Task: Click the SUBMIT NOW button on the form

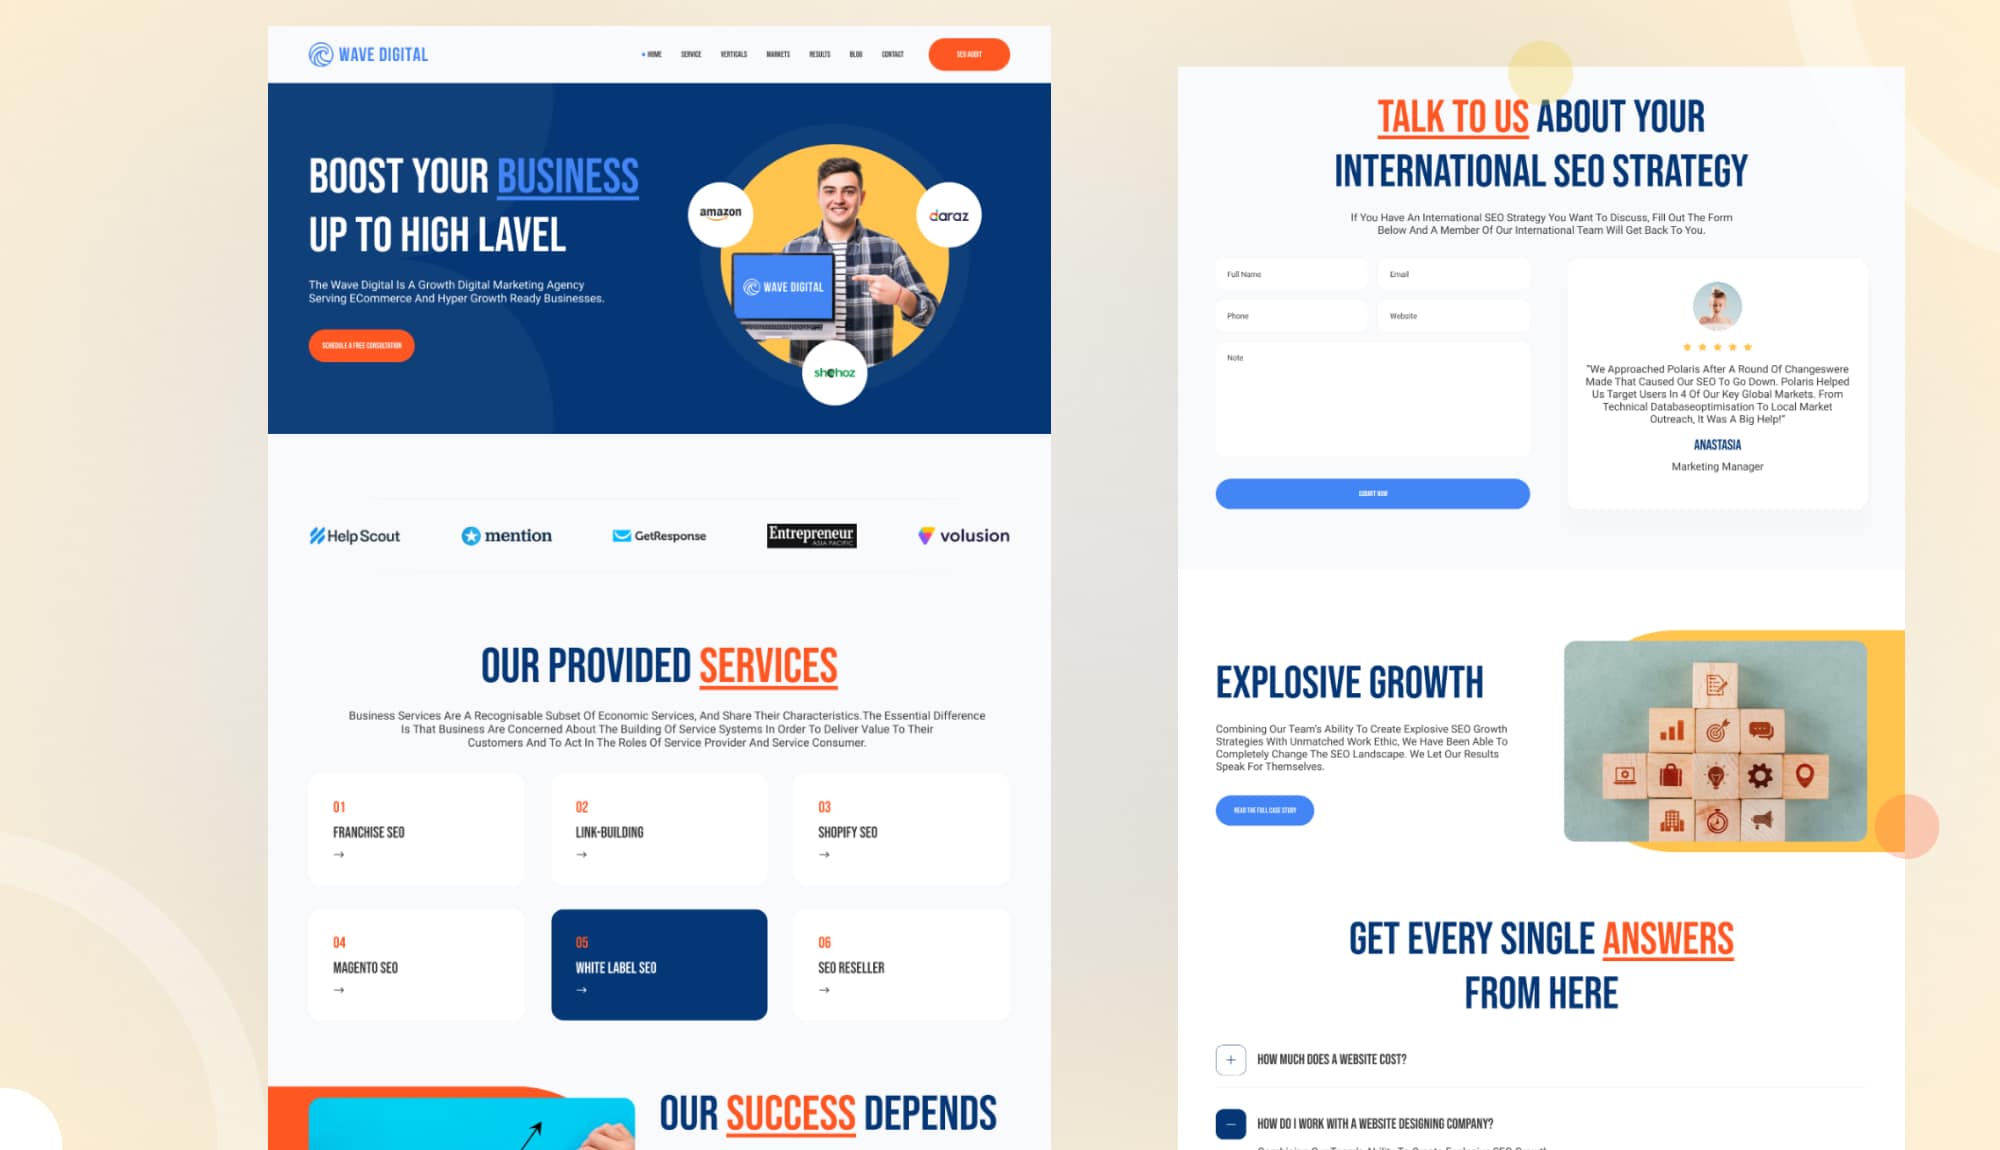Action: [x=1372, y=493]
